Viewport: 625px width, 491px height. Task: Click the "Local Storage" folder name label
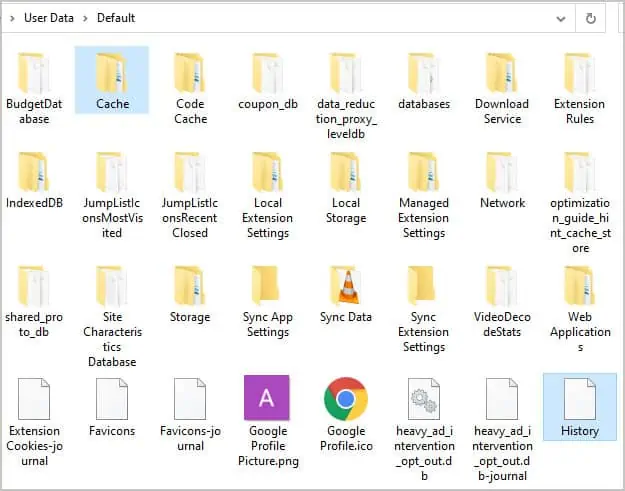pos(346,210)
